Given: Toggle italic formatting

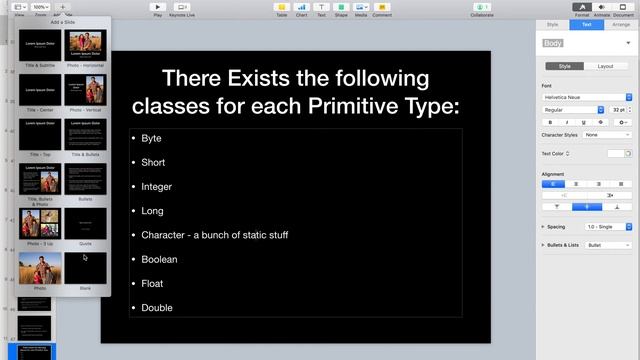Looking at the screenshot, I should coord(567,122).
